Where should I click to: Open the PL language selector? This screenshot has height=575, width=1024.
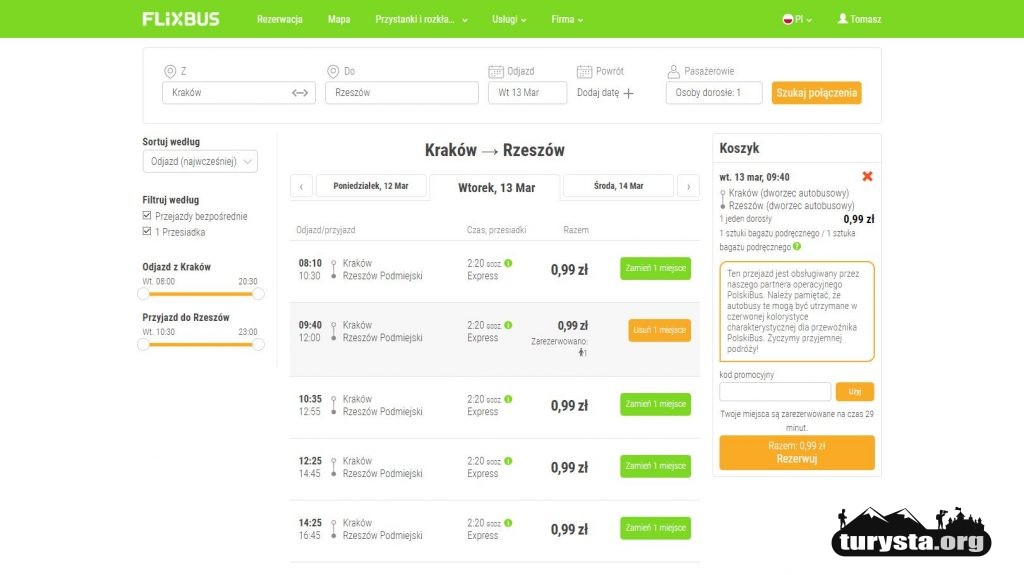point(796,19)
